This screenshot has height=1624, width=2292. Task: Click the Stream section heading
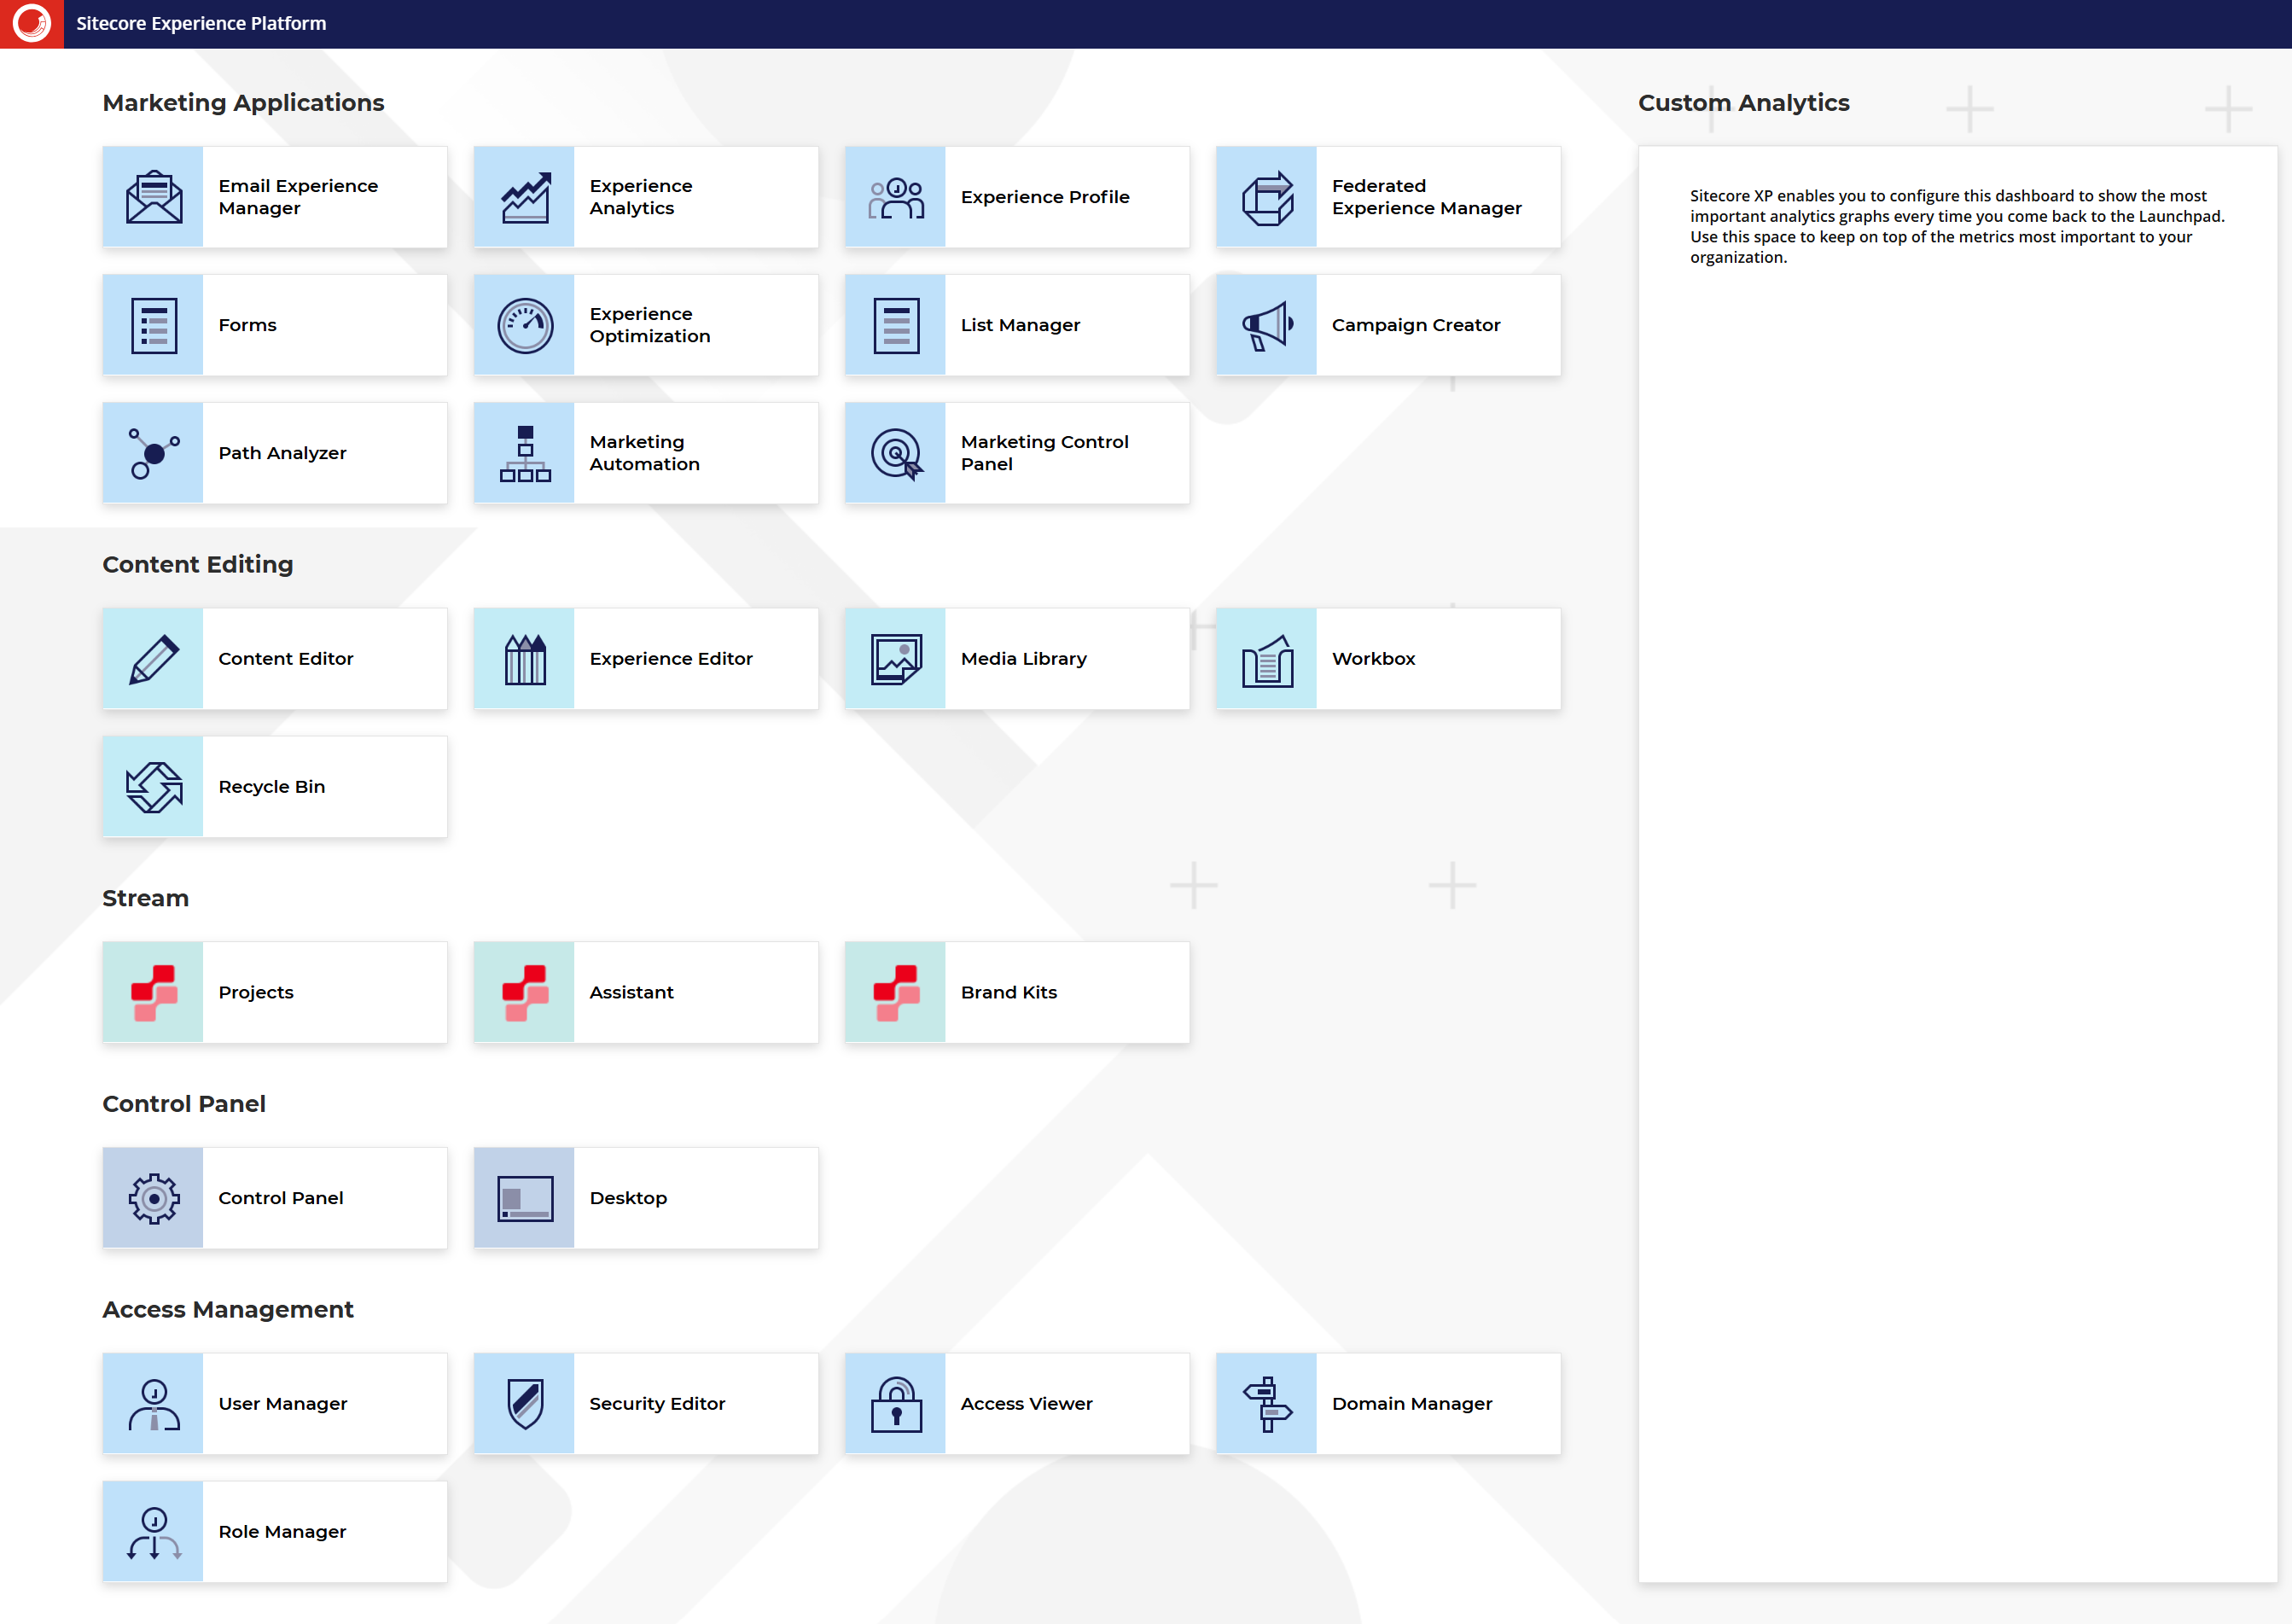click(x=145, y=897)
